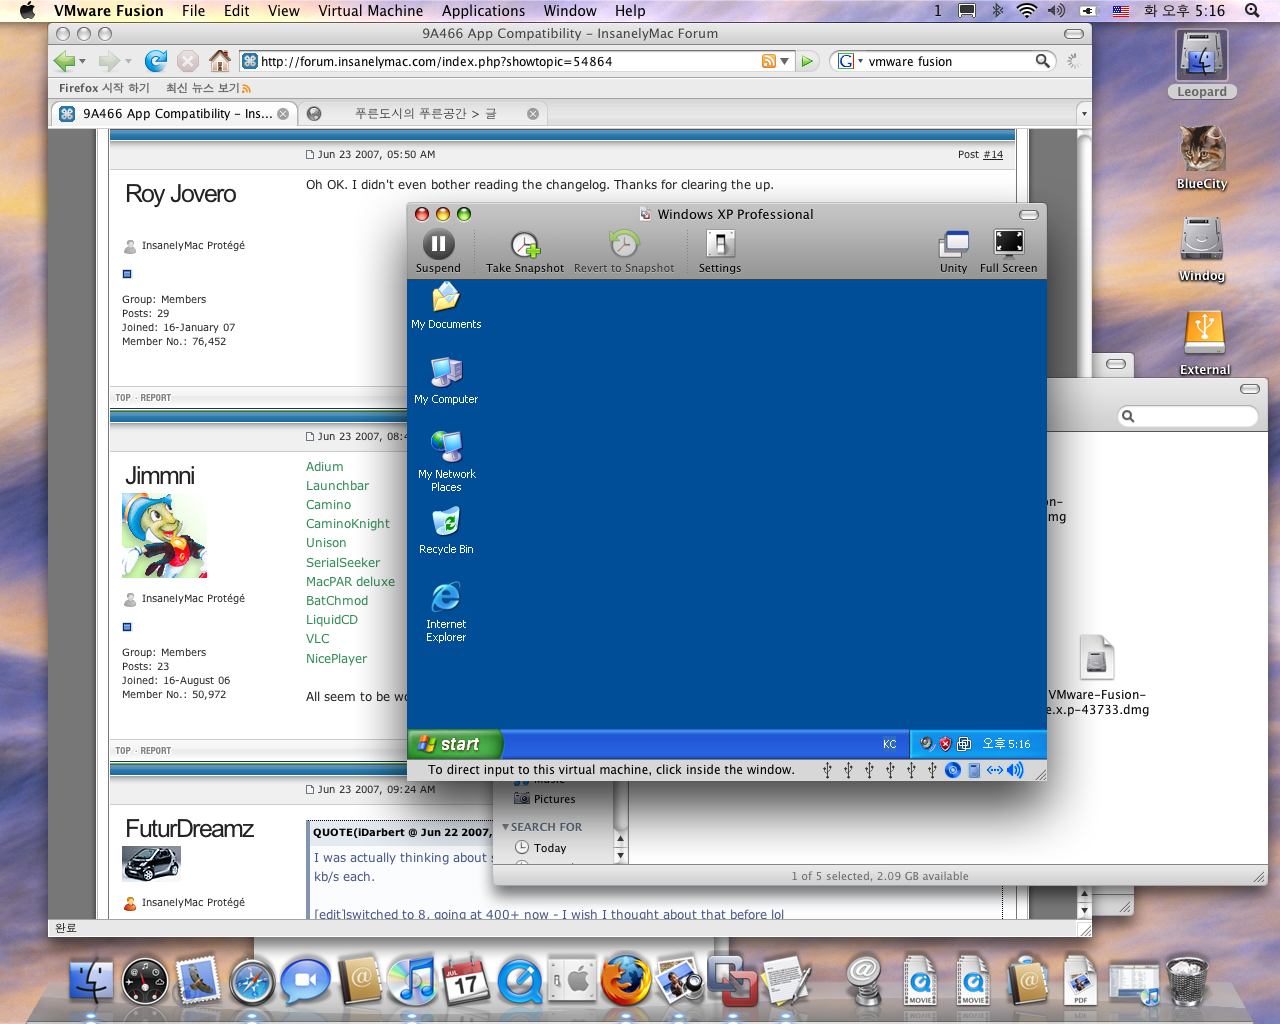Suspend the Windows XP virtual machine
The image size is (1280, 1024).
click(438, 251)
